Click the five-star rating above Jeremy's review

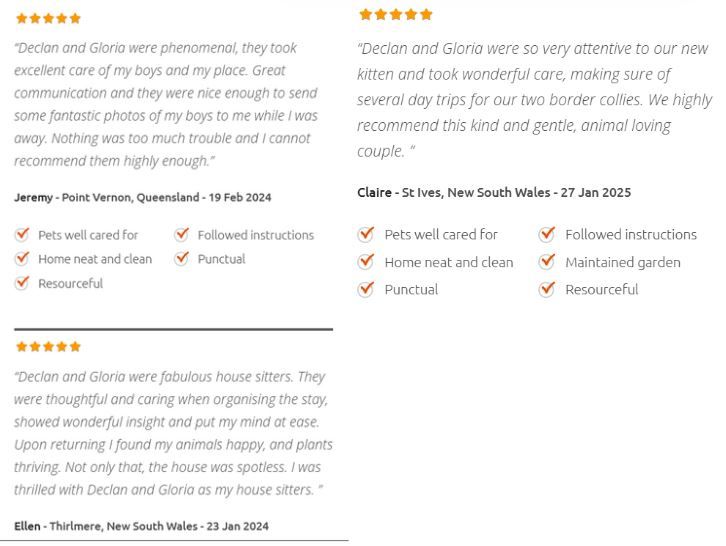click(x=48, y=19)
